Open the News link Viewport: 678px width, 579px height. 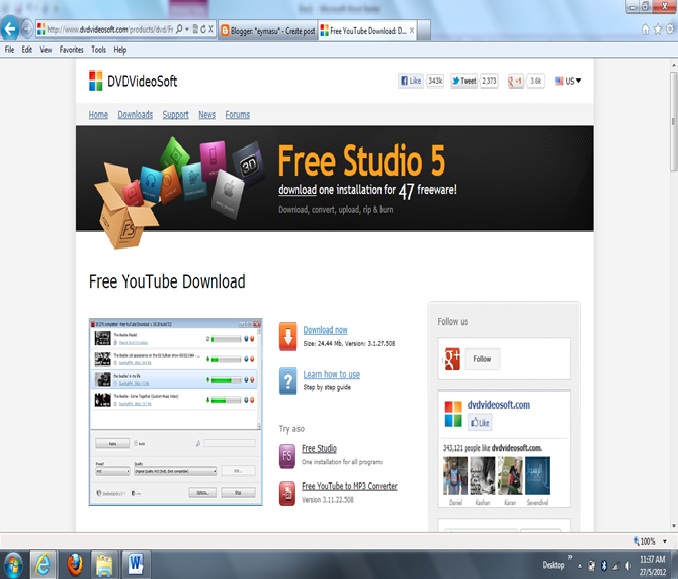(x=207, y=115)
